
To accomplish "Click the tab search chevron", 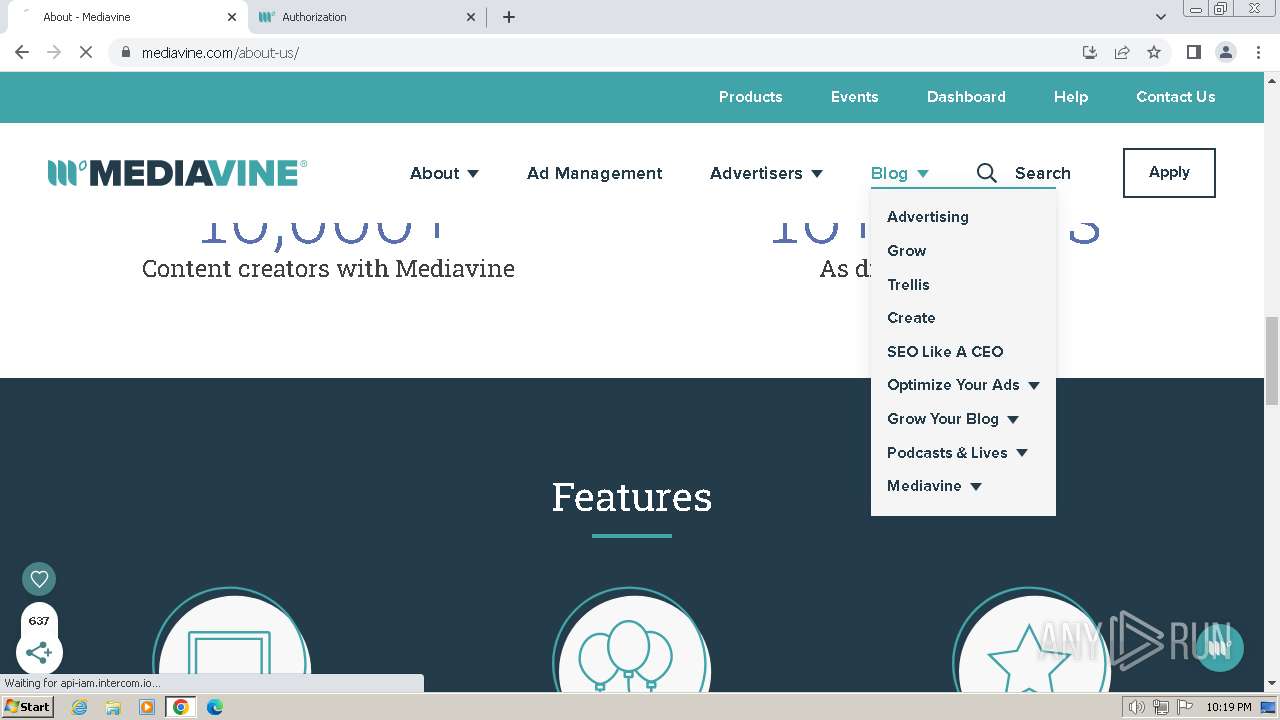I will pyautogui.click(x=1160, y=17).
